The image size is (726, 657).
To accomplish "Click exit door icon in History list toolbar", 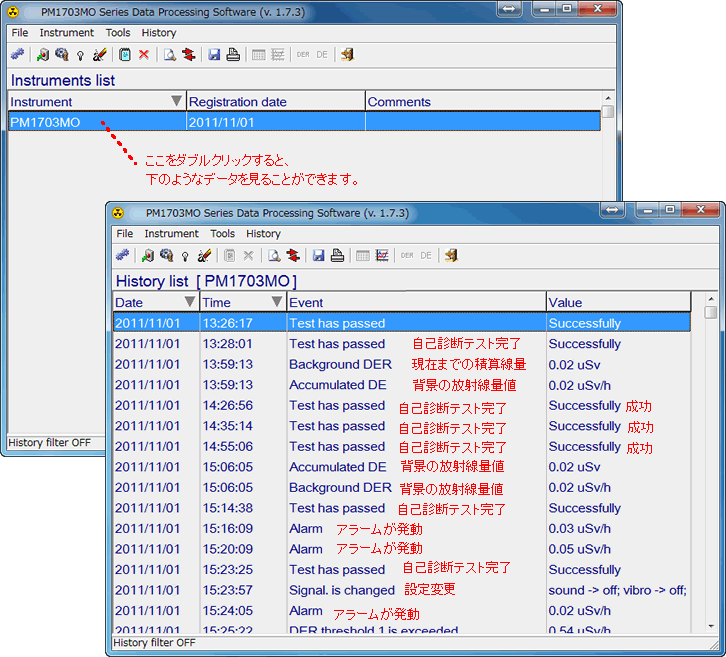I will [451, 255].
